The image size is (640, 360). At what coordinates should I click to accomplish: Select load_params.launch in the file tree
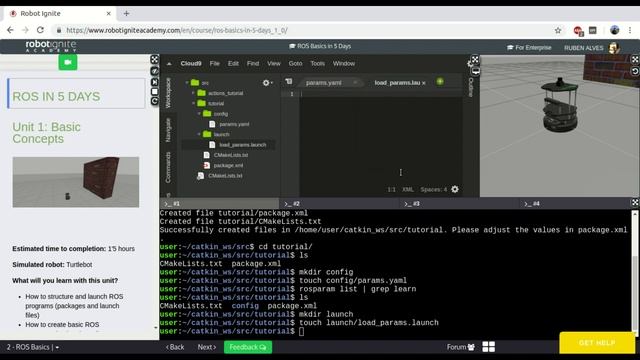[x=242, y=145]
